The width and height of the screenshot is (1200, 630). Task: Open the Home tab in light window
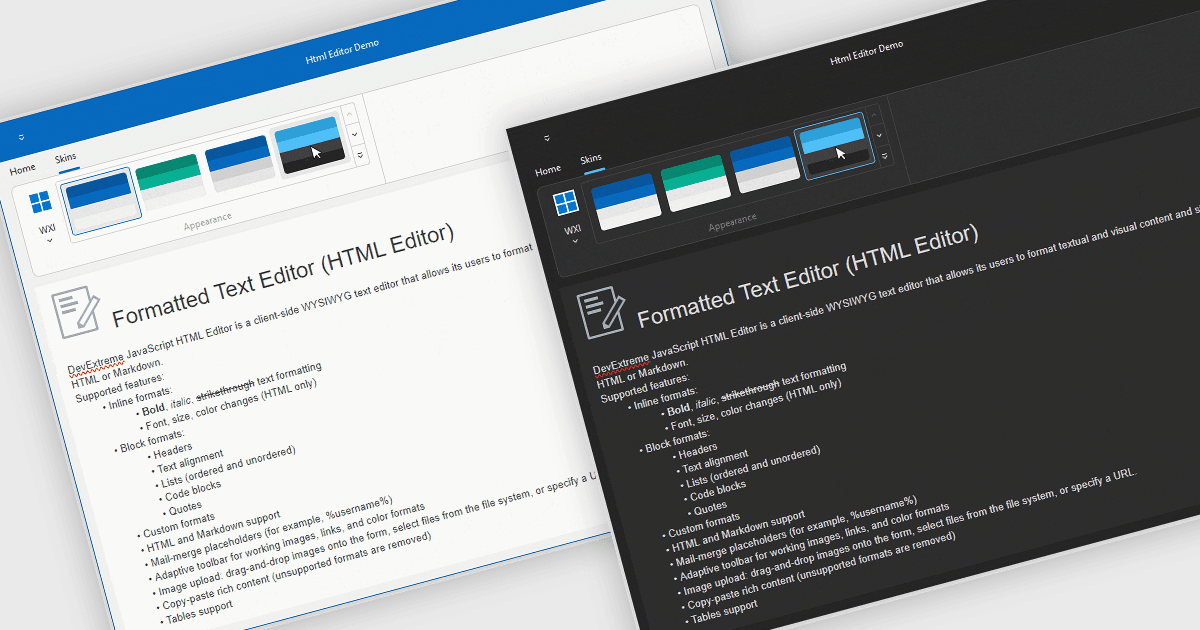point(23,169)
